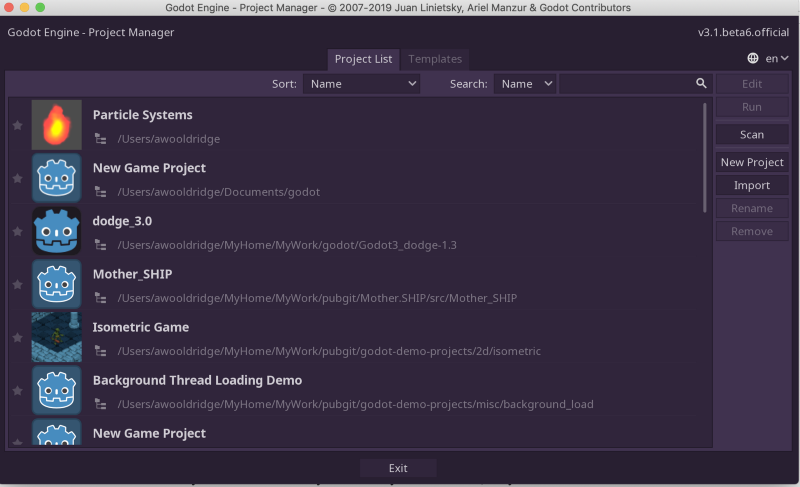
Task: Favorite the Particle Systems project star
Action: [x=17, y=125]
